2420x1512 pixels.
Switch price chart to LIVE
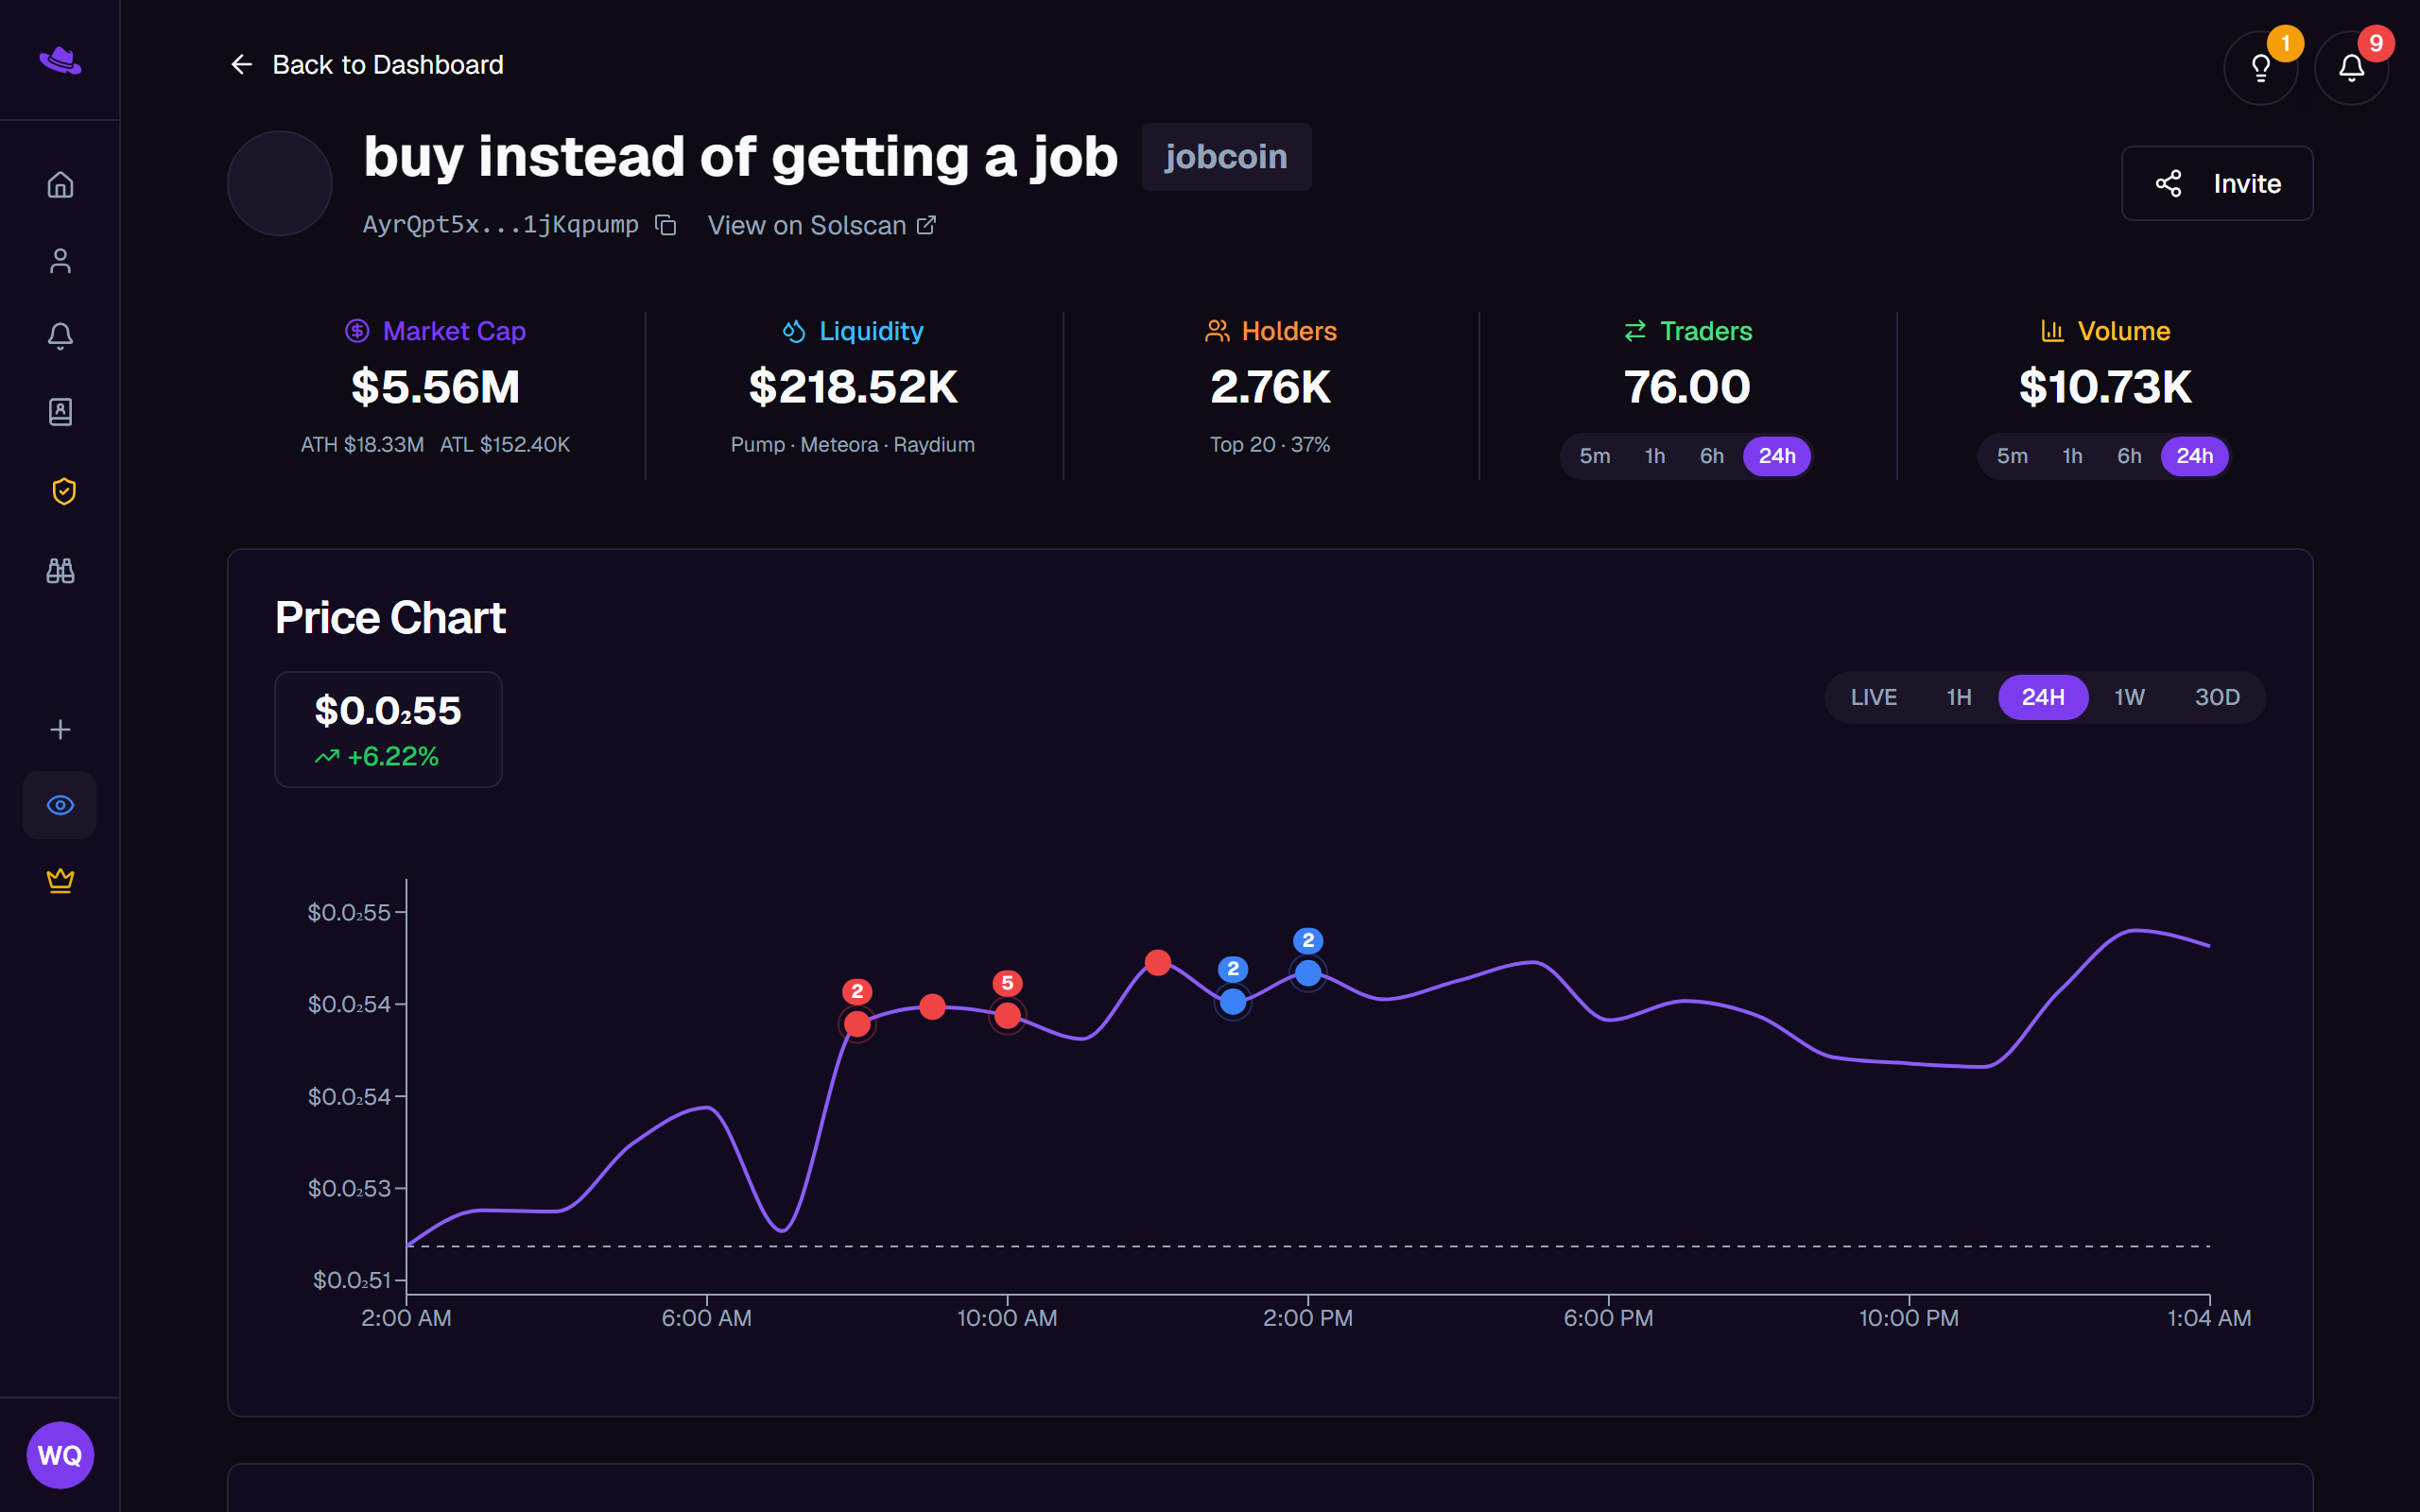click(x=1873, y=697)
